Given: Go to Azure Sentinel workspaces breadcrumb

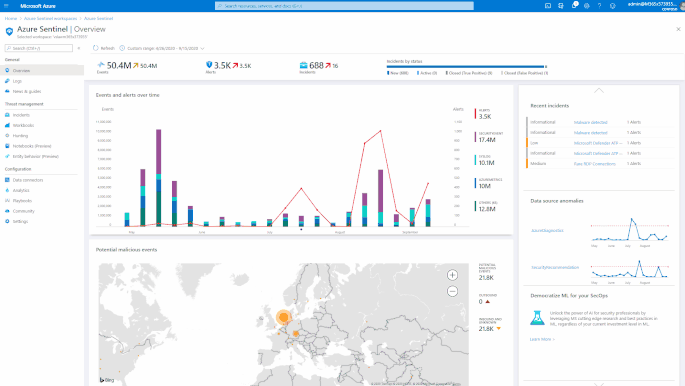Looking at the screenshot, I should [50, 18].
